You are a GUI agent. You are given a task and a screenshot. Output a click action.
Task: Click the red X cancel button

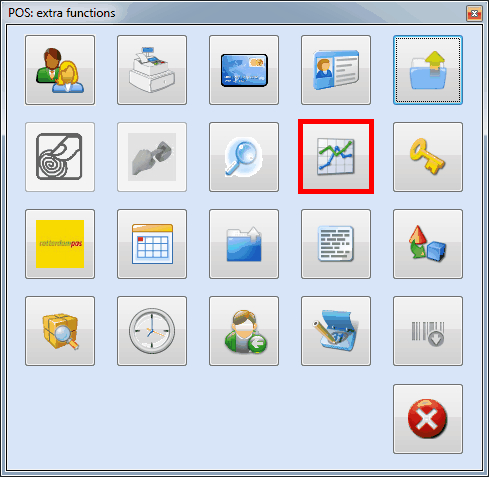pyautogui.click(x=428, y=419)
